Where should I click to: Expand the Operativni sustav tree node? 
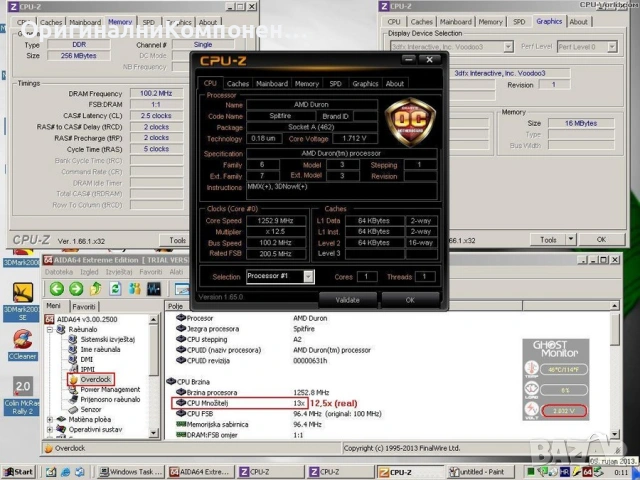coord(50,429)
